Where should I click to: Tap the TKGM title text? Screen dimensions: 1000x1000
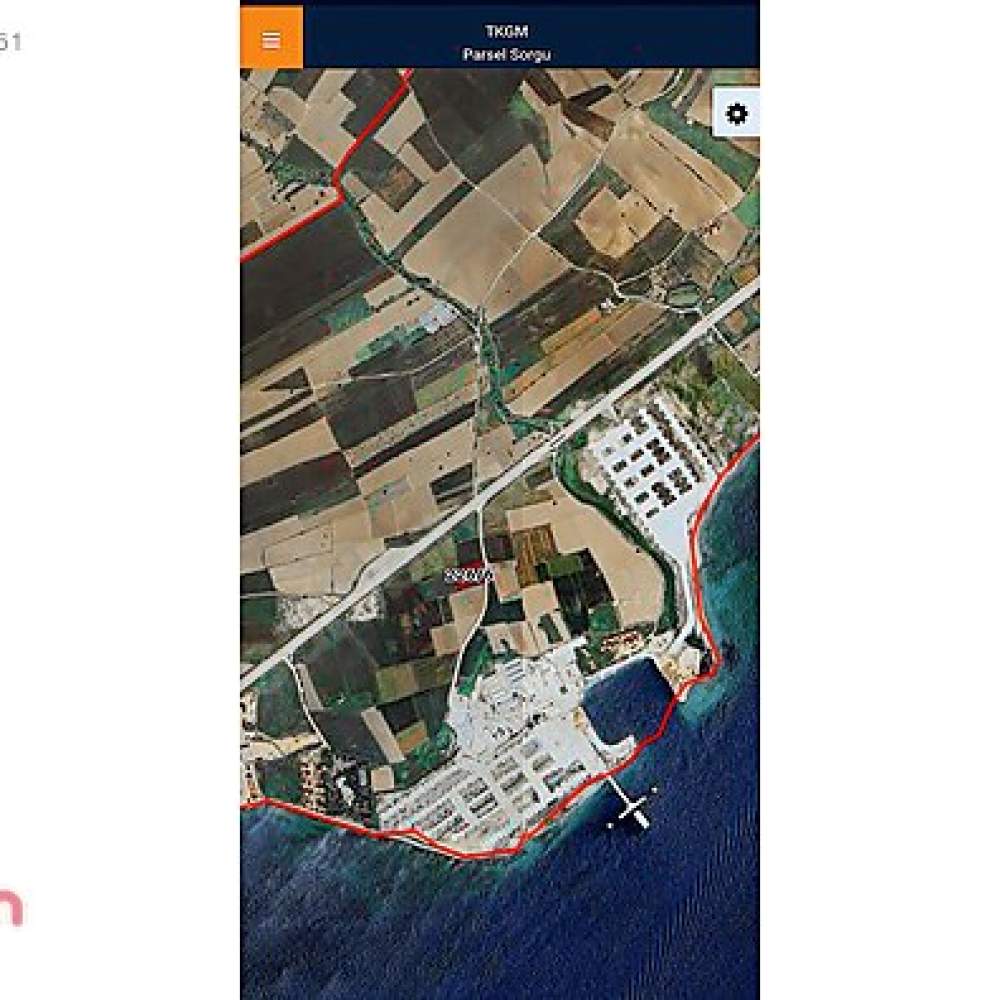point(506,31)
